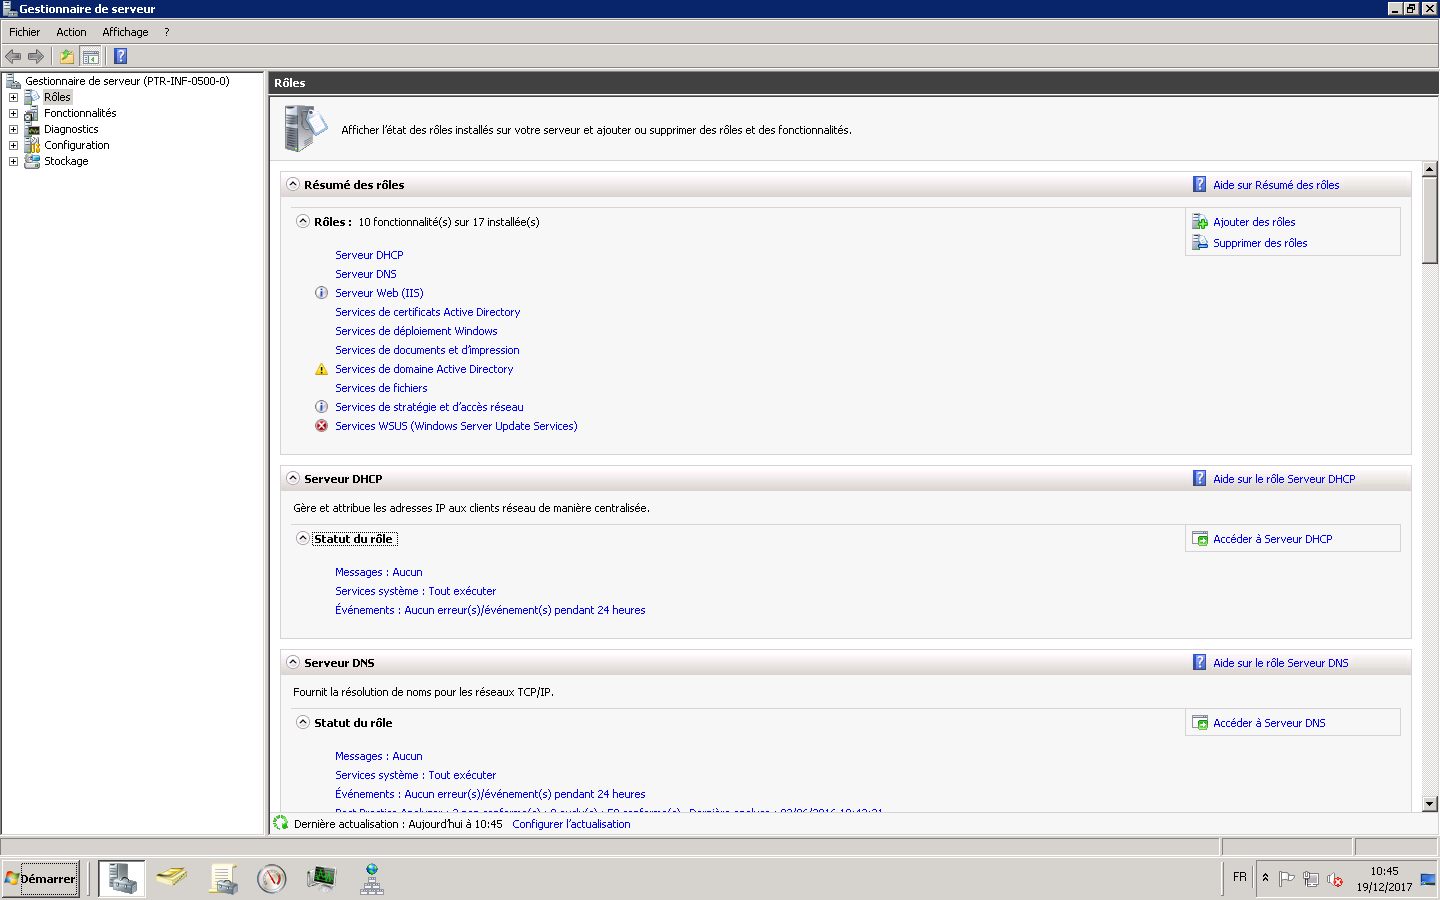Click the Up one level folder icon
This screenshot has height=900, width=1440.
click(x=67, y=56)
